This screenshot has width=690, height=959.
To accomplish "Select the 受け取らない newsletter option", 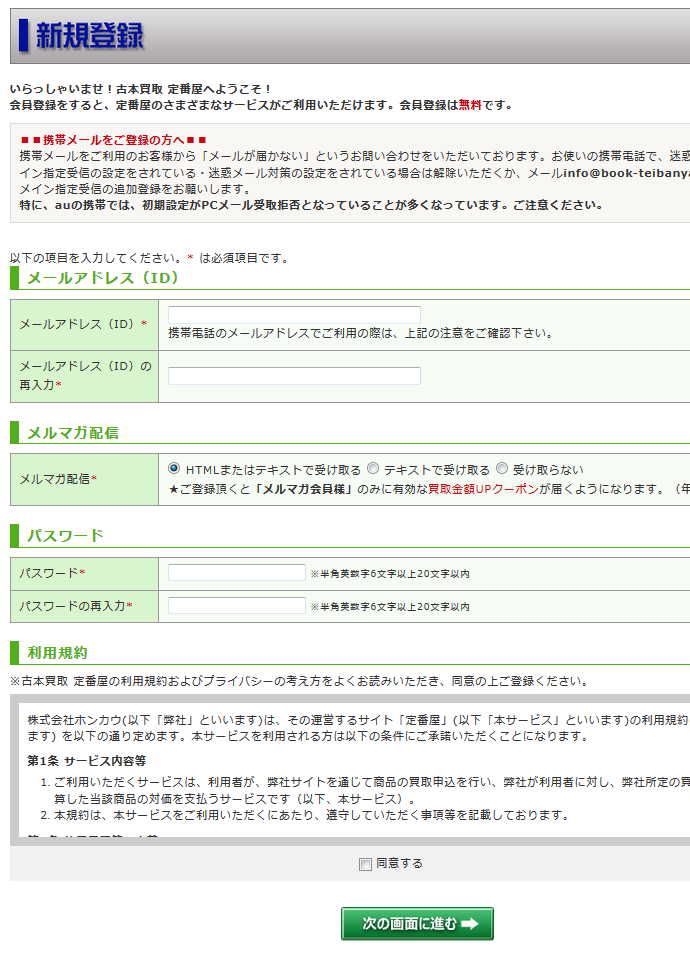I will click(x=502, y=469).
